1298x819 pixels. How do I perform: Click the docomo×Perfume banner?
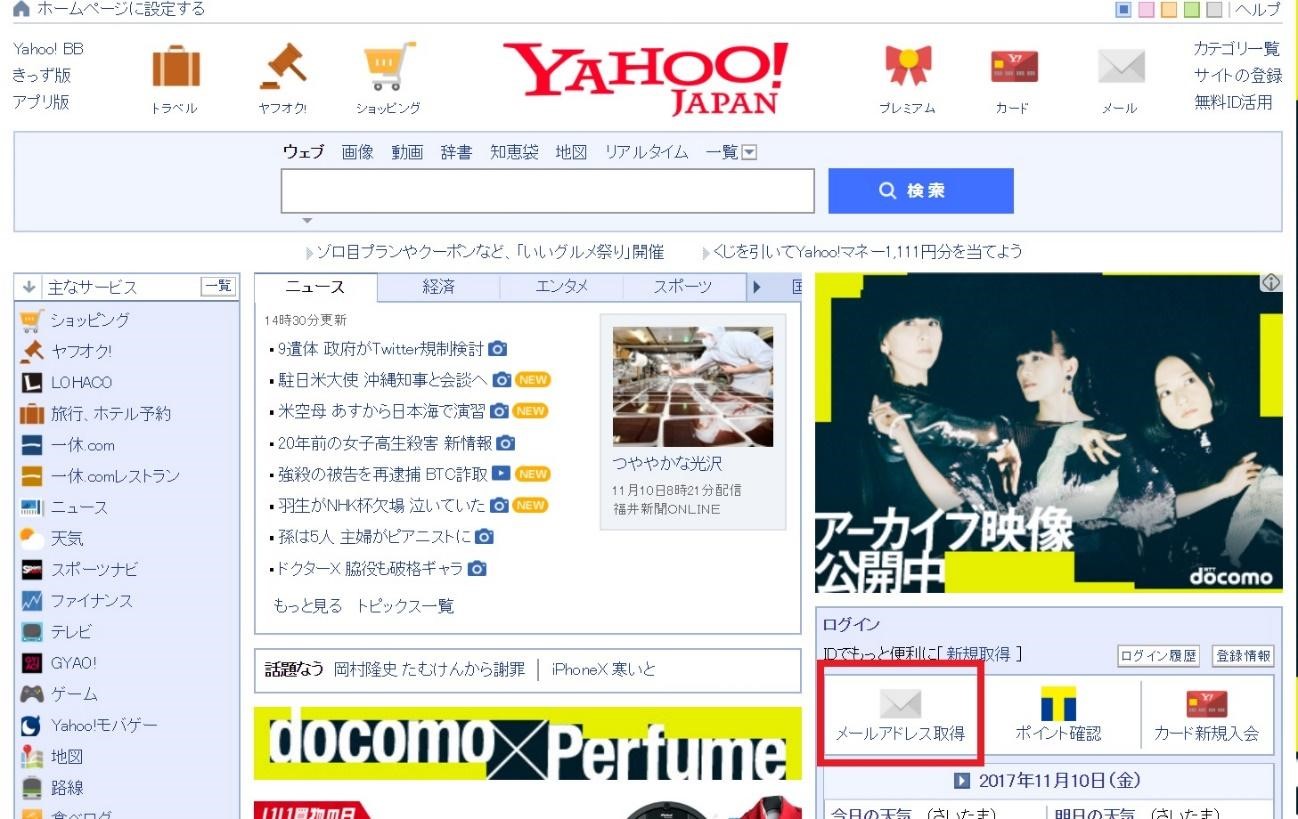(527, 743)
